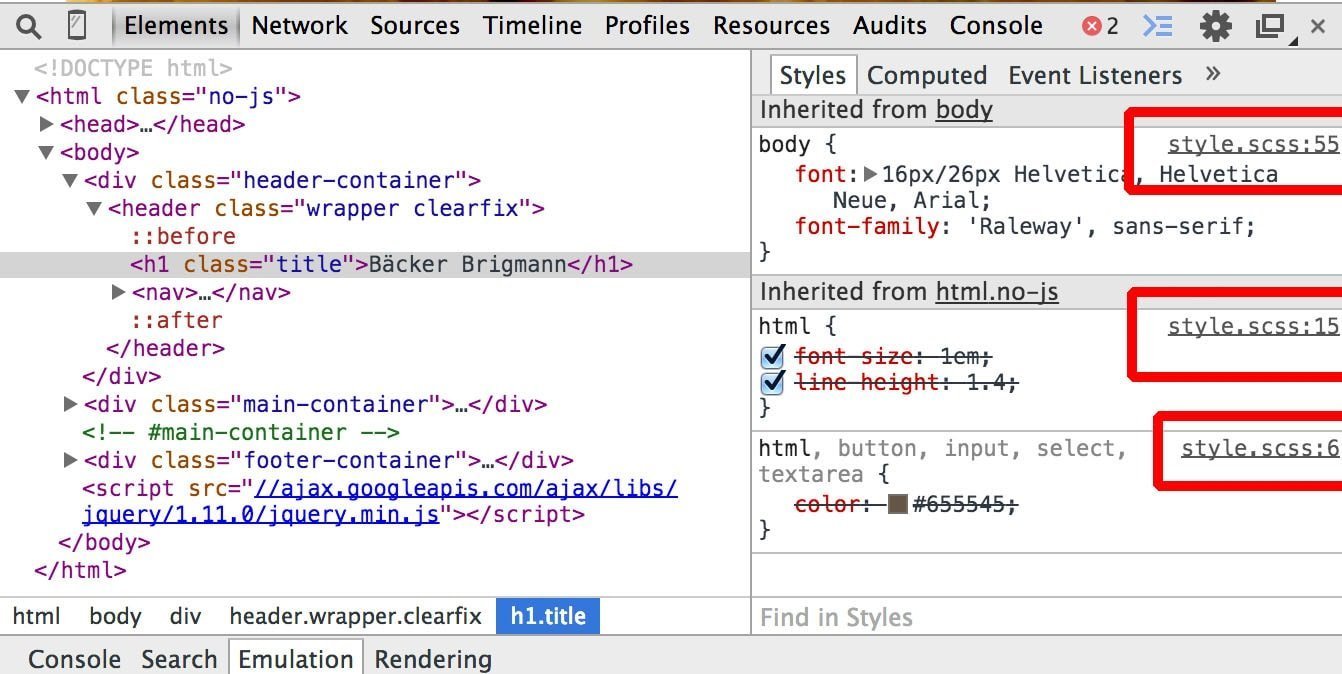This screenshot has height=674, width=1342.
Task: Select the Styles sidebar tab
Action: click(812, 75)
